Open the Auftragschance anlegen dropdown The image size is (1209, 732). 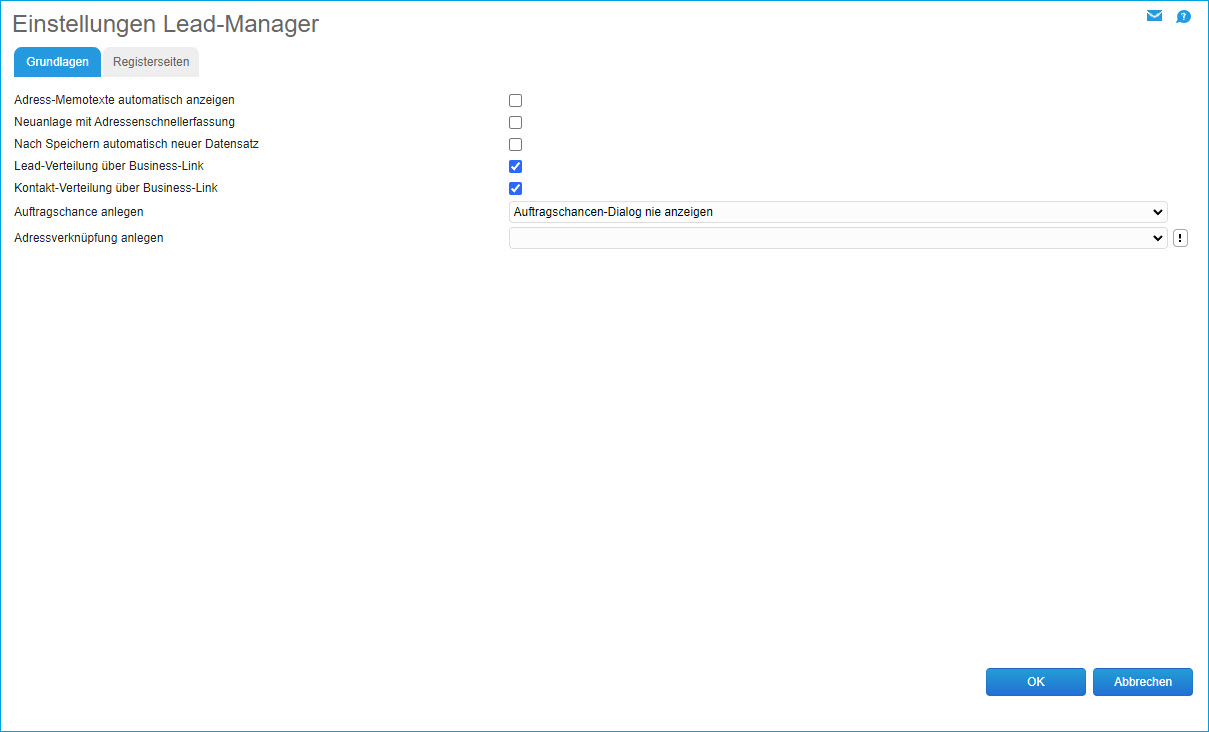click(837, 212)
